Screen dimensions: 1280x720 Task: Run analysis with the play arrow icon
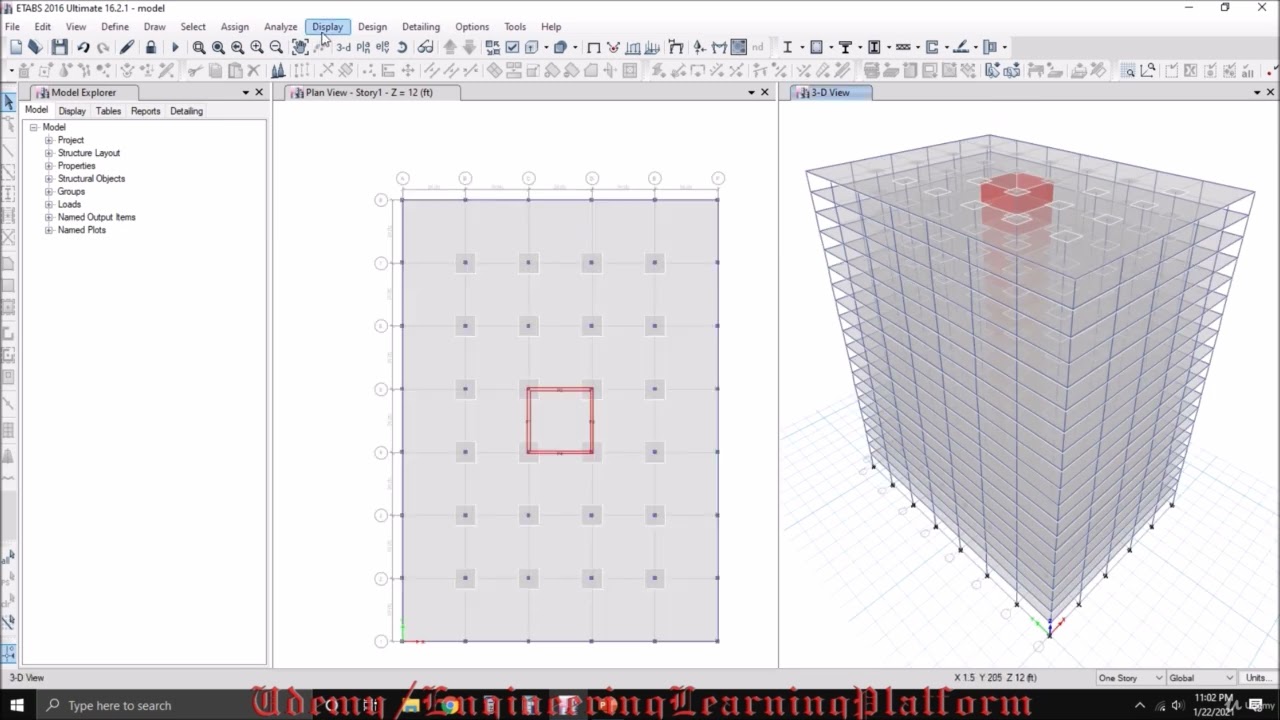175,47
